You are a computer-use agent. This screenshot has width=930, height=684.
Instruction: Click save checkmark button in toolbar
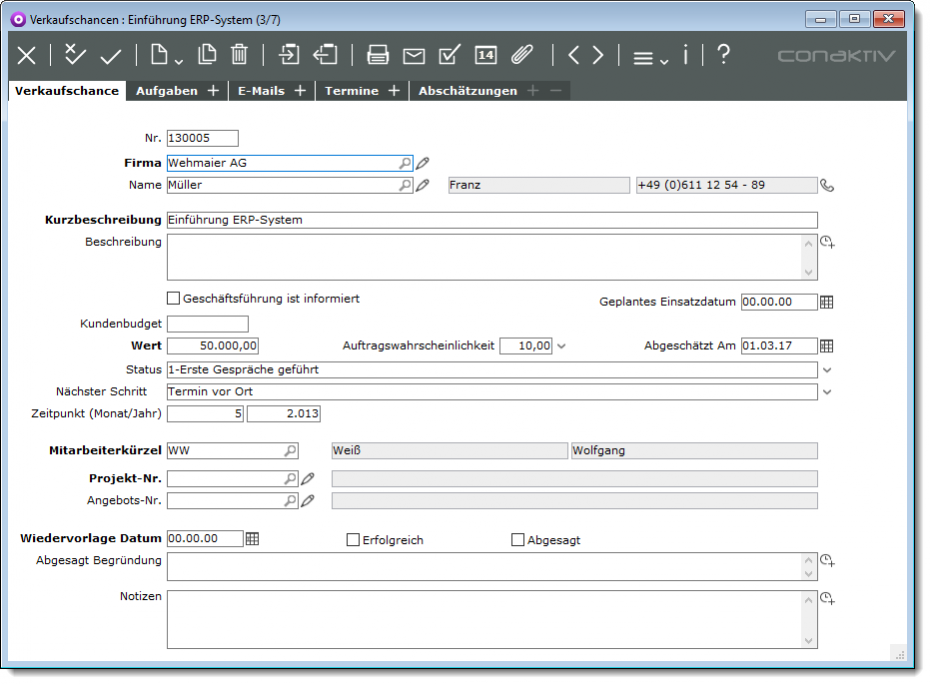tap(110, 55)
